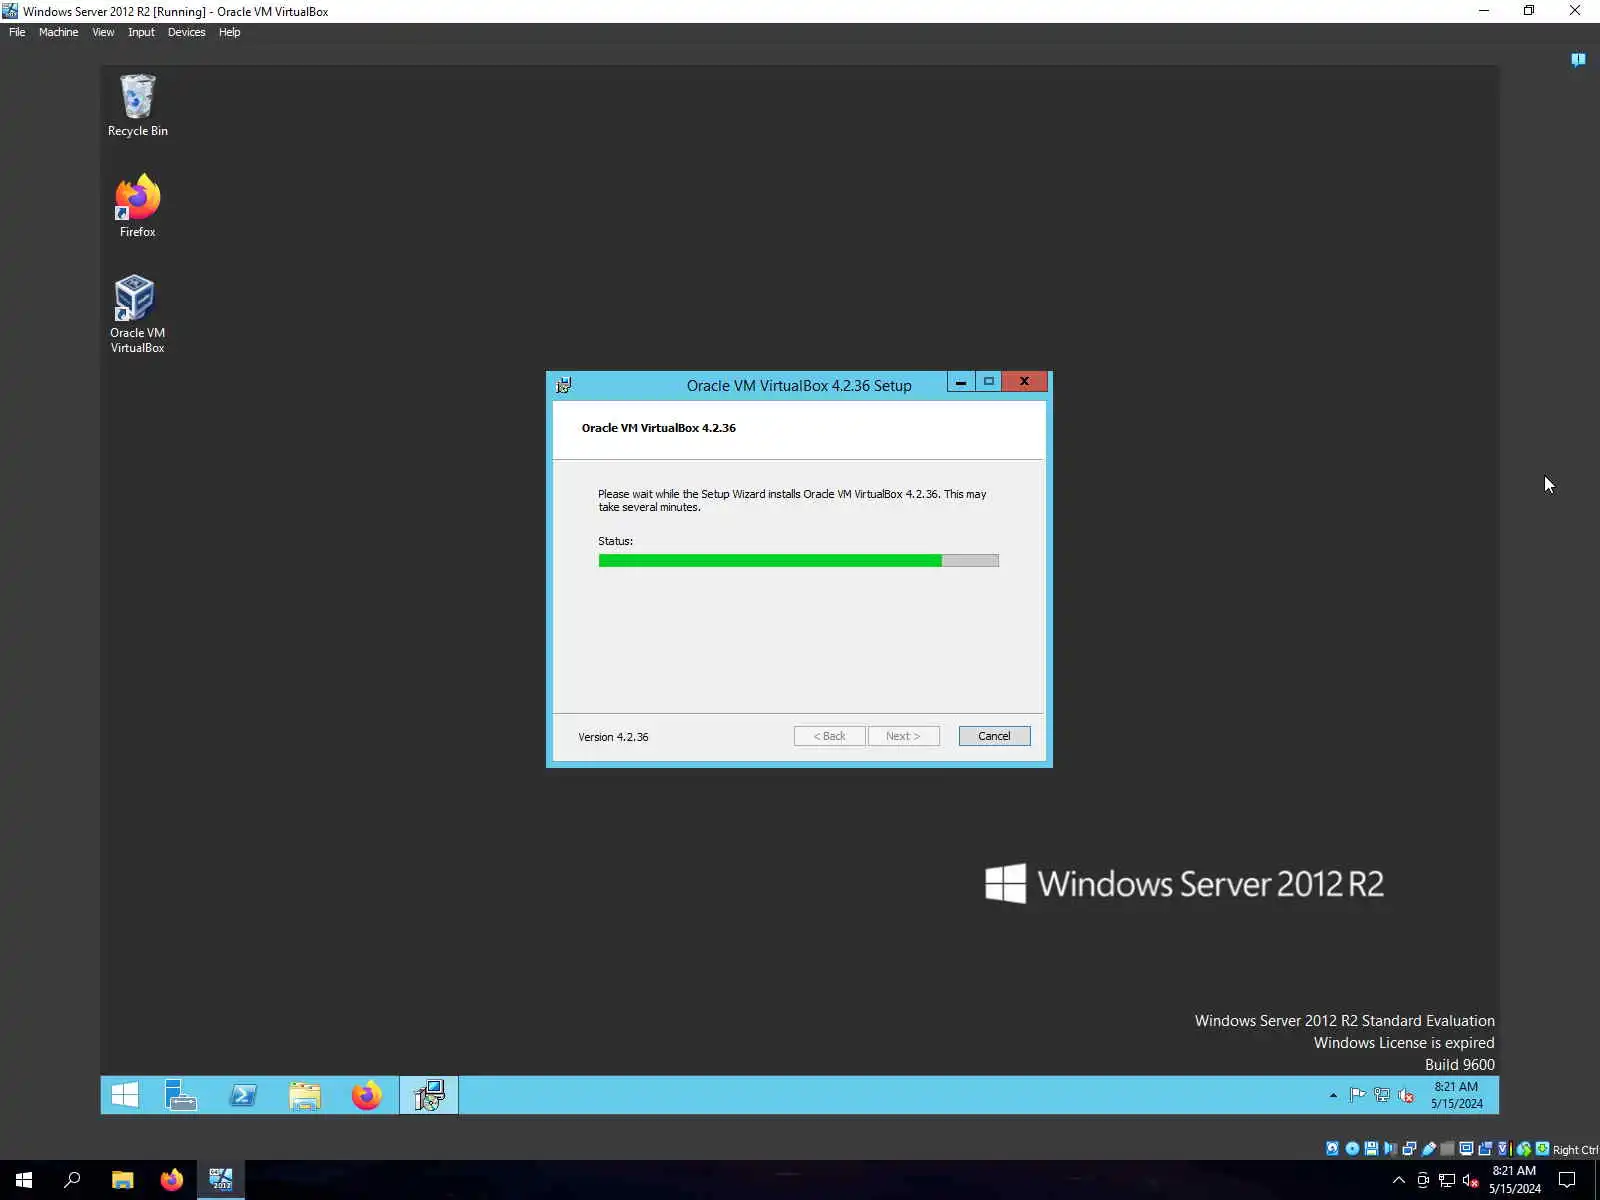Viewport: 1600px width, 1200px height.
Task: Click the VirtualBox notification center icon at top right
Action: (x=1578, y=60)
